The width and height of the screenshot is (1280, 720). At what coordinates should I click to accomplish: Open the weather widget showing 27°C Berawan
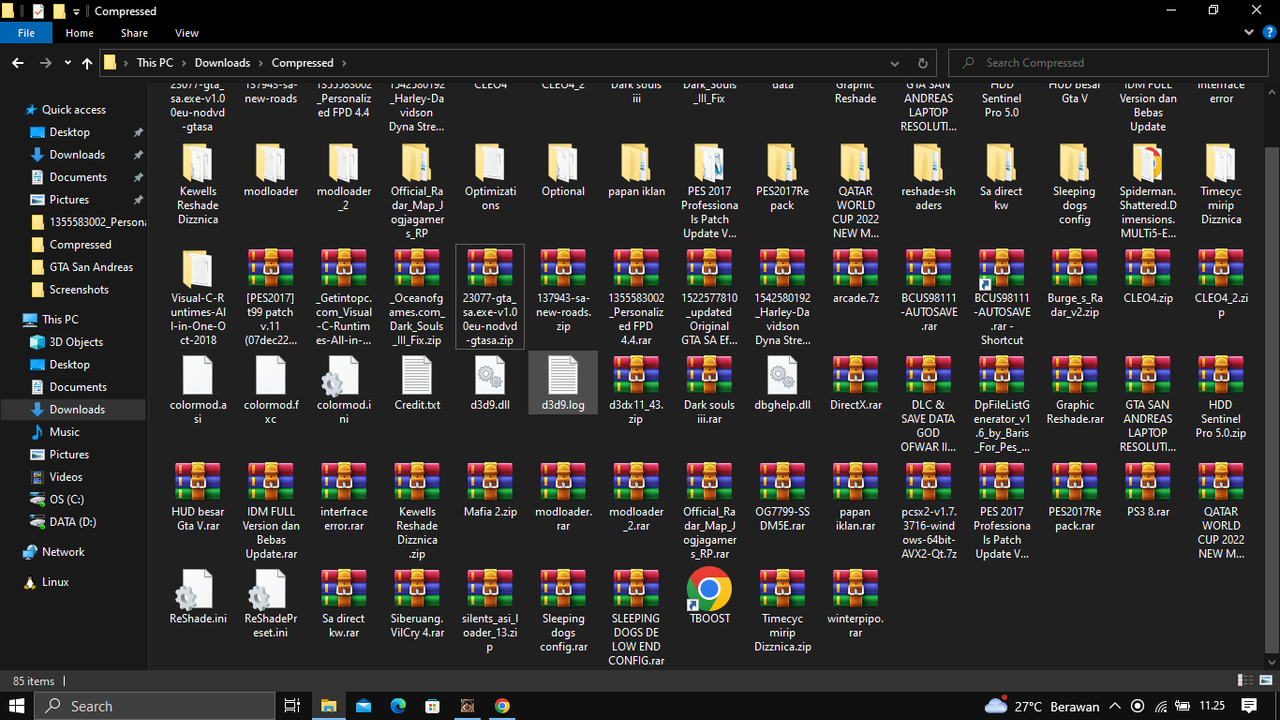(1042, 706)
